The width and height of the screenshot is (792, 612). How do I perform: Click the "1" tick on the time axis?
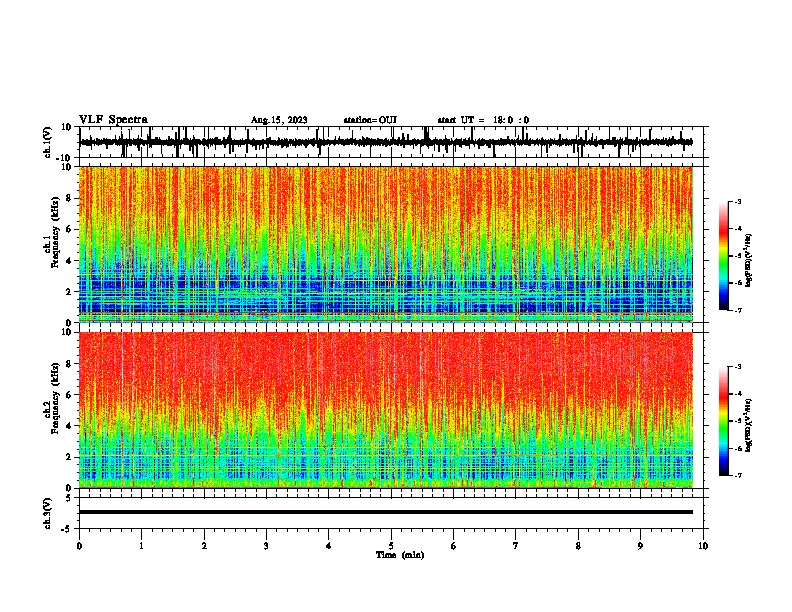click(141, 546)
